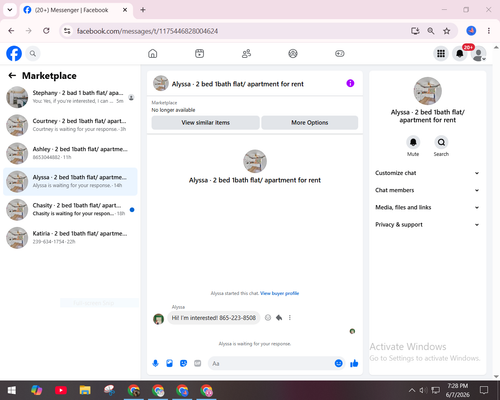Open Chrome three-dot menu
The height and width of the screenshot is (400, 500).
click(x=489, y=31)
